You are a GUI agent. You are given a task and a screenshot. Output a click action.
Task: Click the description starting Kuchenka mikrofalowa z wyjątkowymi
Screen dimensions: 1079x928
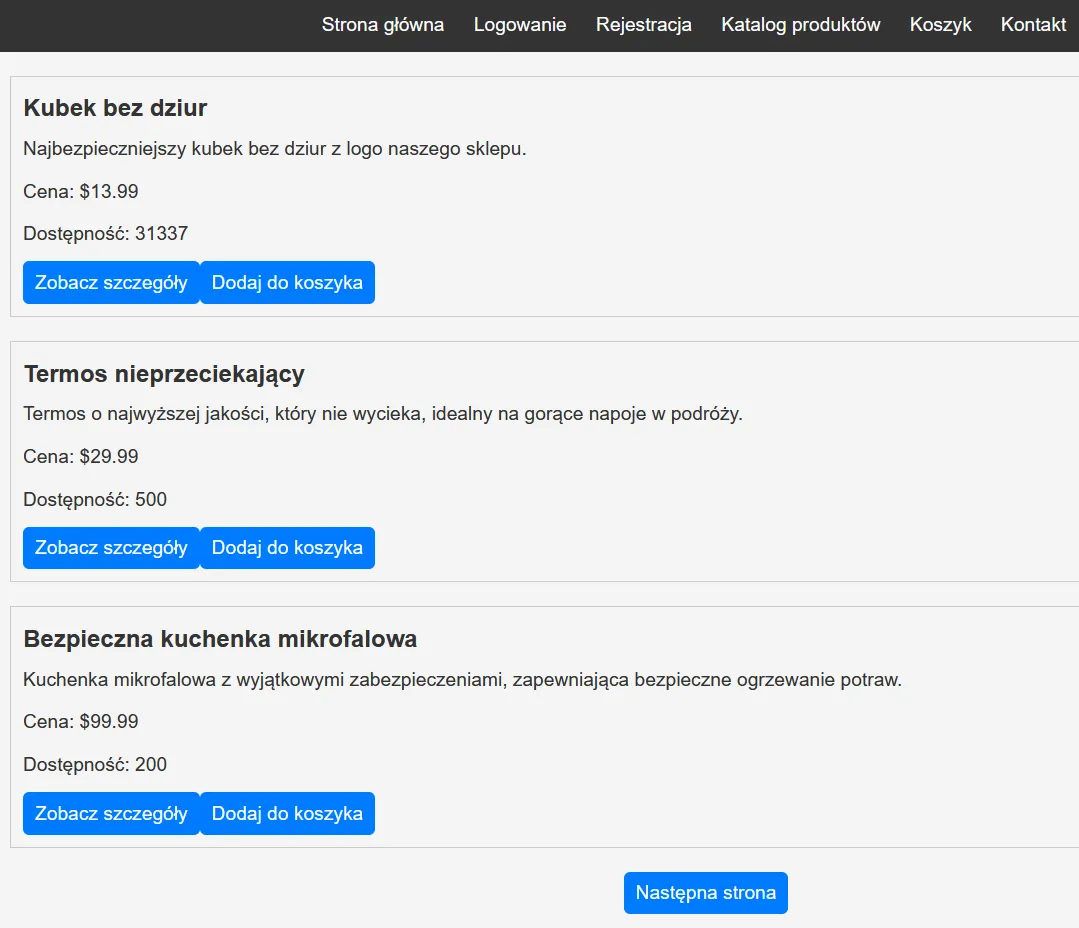pos(462,680)
